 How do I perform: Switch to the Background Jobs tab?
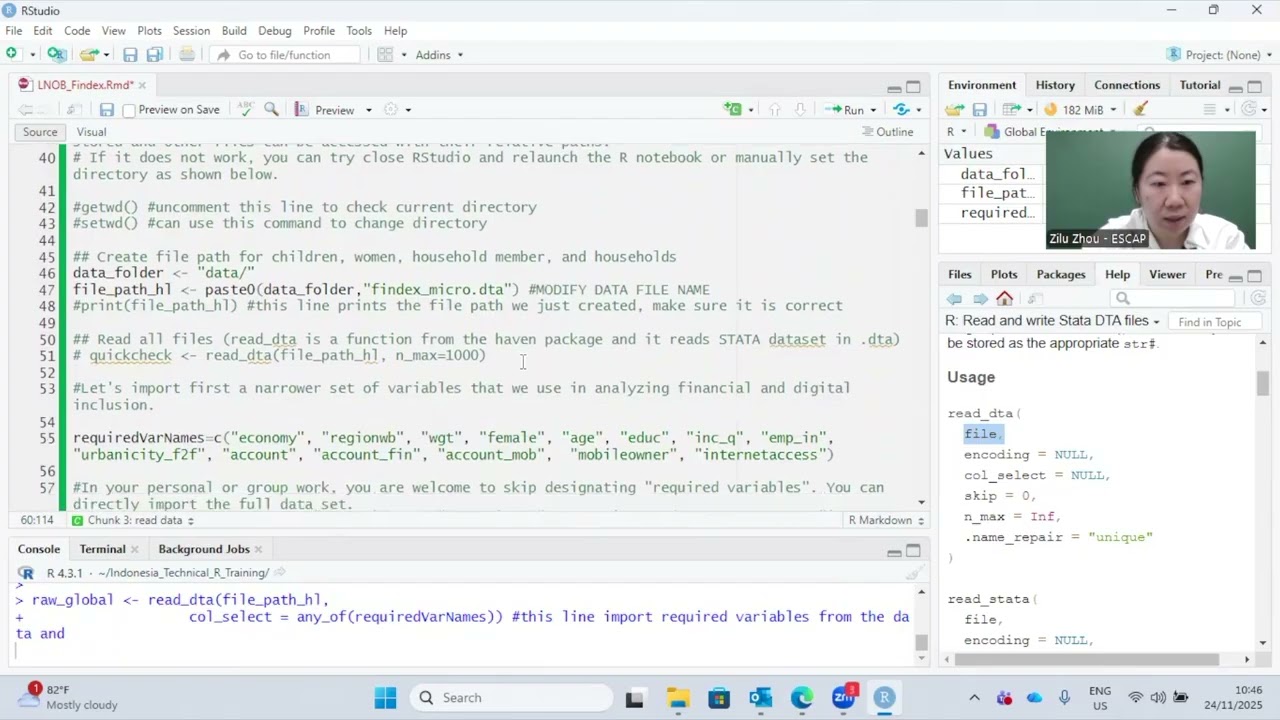point(204,549)
